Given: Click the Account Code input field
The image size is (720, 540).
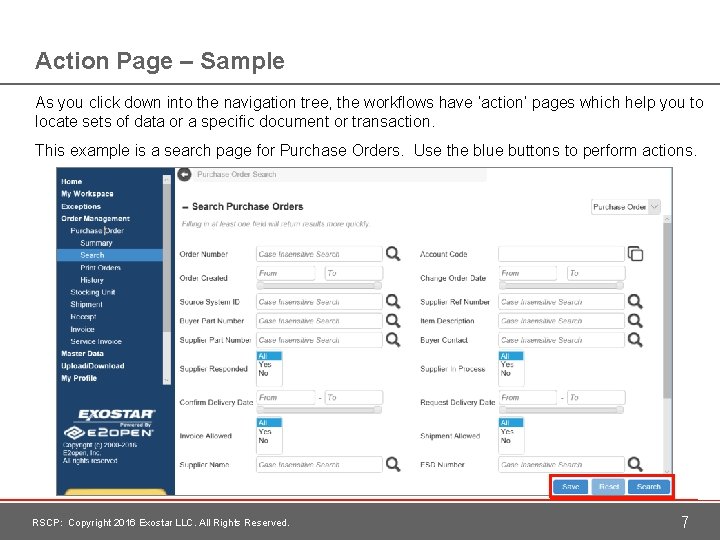Looking at the screenshot, I should [x=562, y=254].
